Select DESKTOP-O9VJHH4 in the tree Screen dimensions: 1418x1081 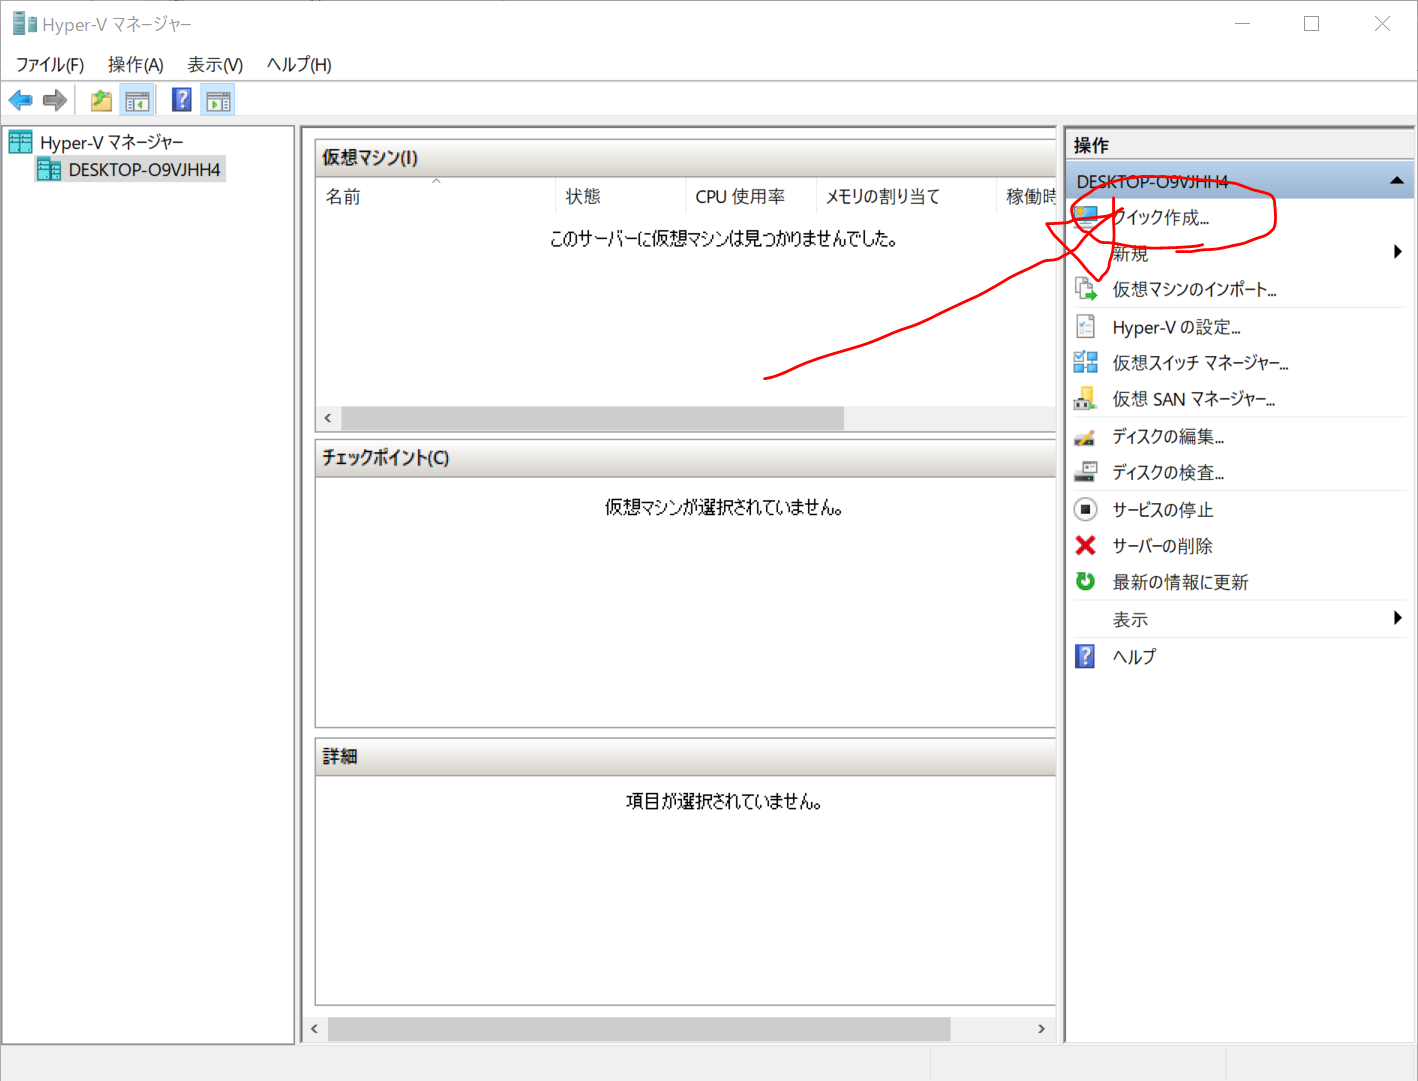click(x=144, y=170)
